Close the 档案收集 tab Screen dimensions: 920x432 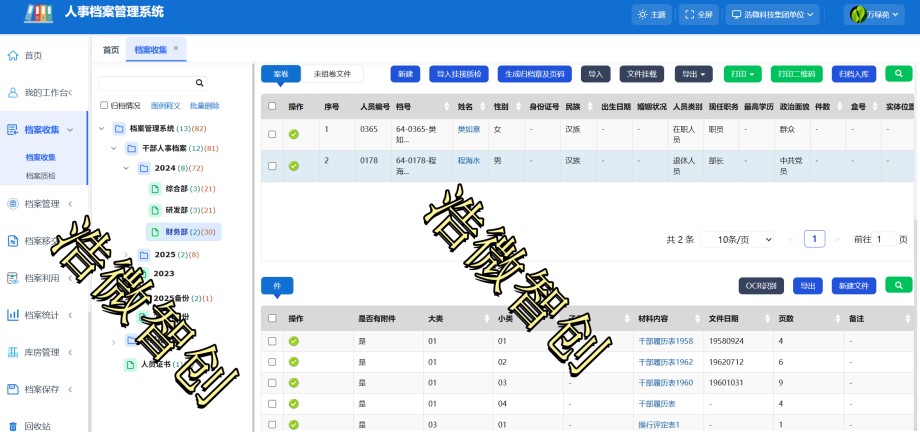[175, 49]
